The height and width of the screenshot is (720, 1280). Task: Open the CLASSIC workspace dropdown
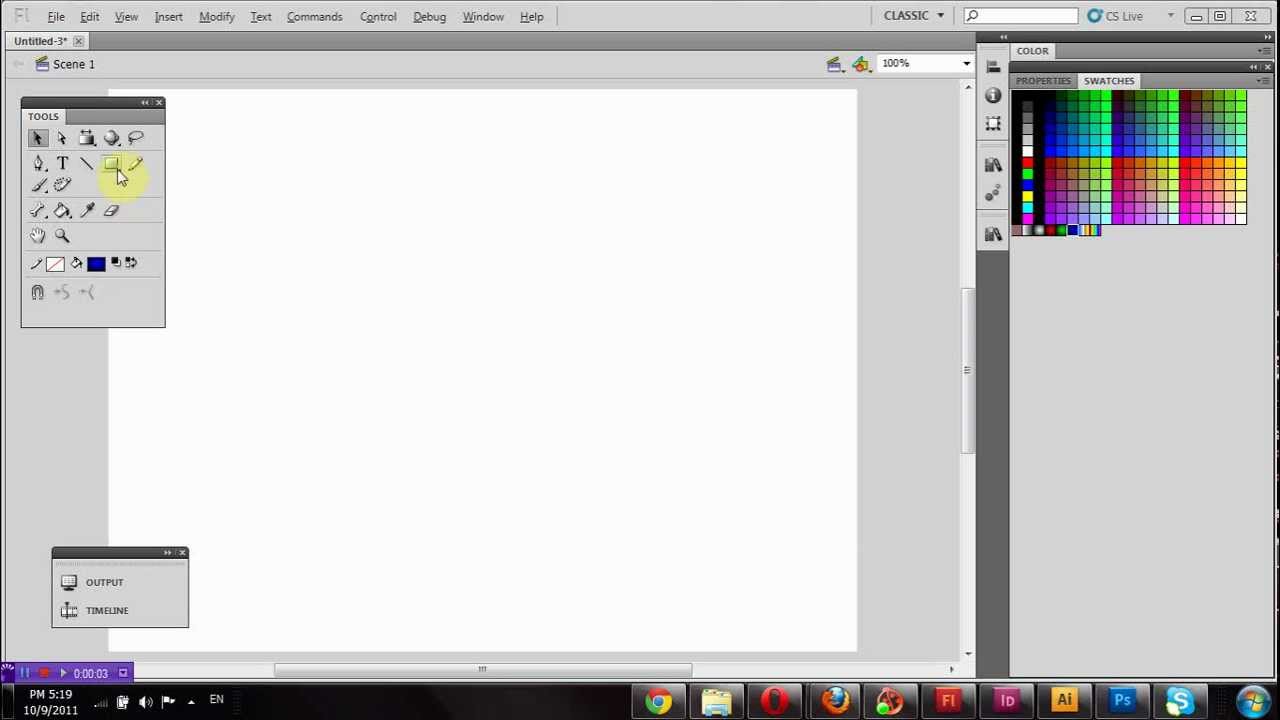tap(913, 16)
